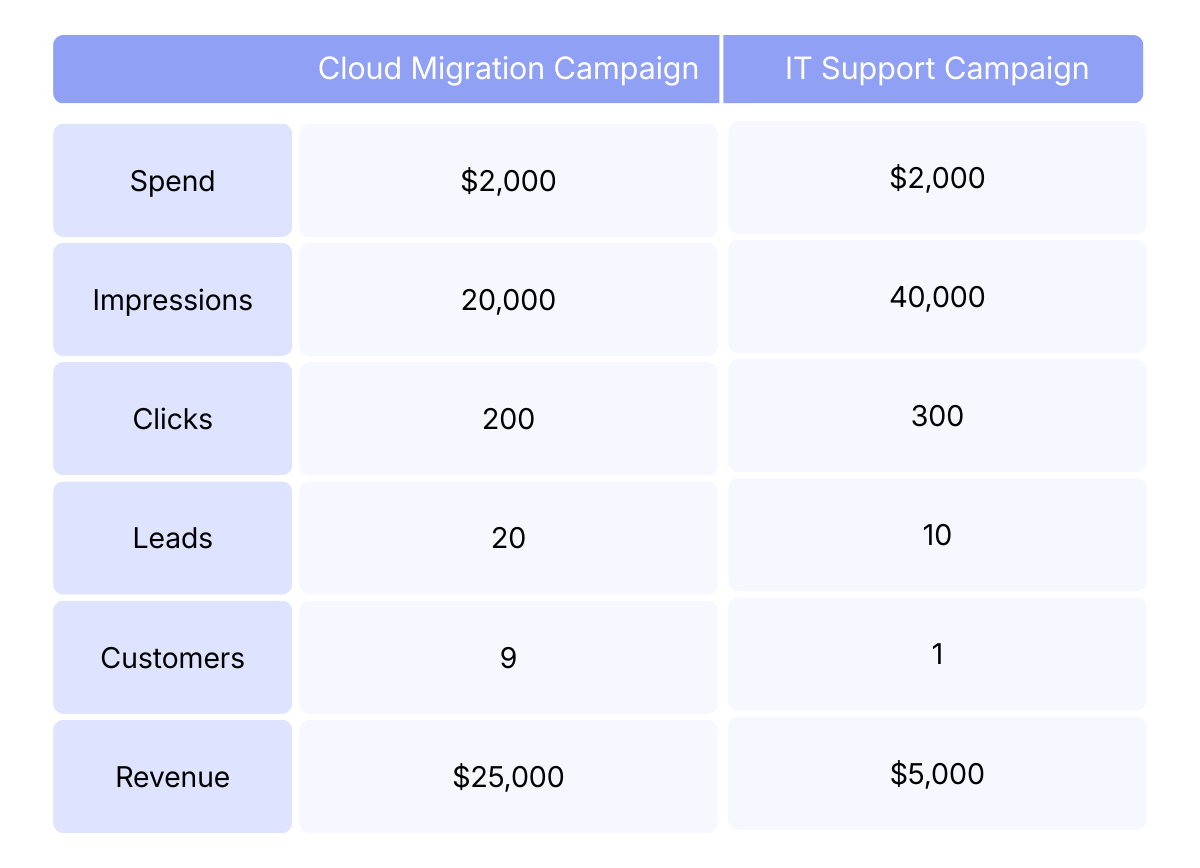1200x868 pixels.
Task: Click Cloud Migration spend value $2,000
Action: pos(508,181)
